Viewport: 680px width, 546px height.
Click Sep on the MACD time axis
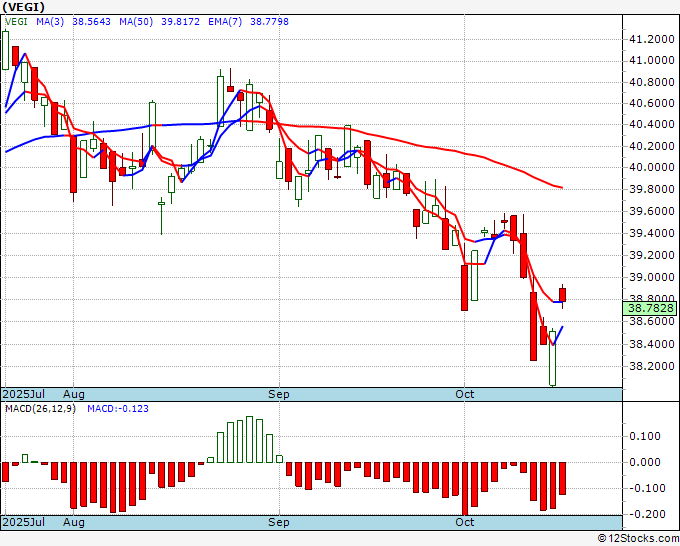(x=278, y=522)
